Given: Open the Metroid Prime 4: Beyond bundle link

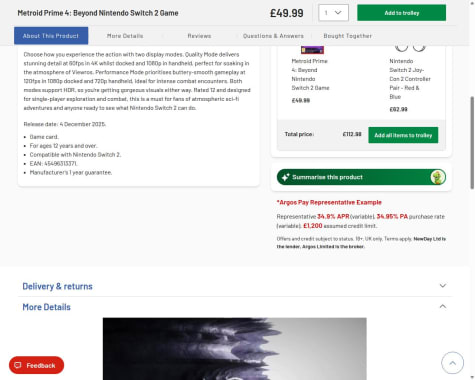Looking at the screenshot, I should pyautogui.click(x=310, y=74).
